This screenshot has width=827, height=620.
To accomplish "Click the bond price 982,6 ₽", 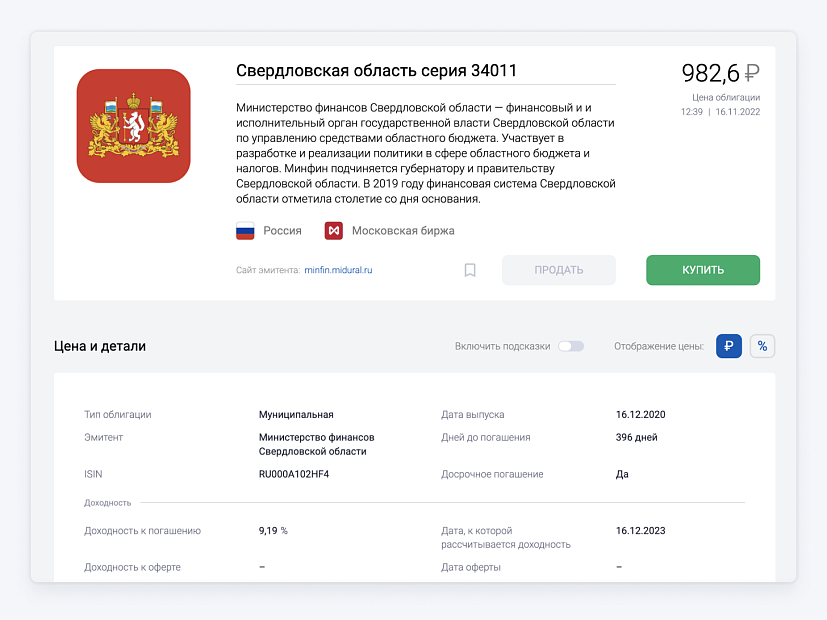I will (x=720, y=73).
